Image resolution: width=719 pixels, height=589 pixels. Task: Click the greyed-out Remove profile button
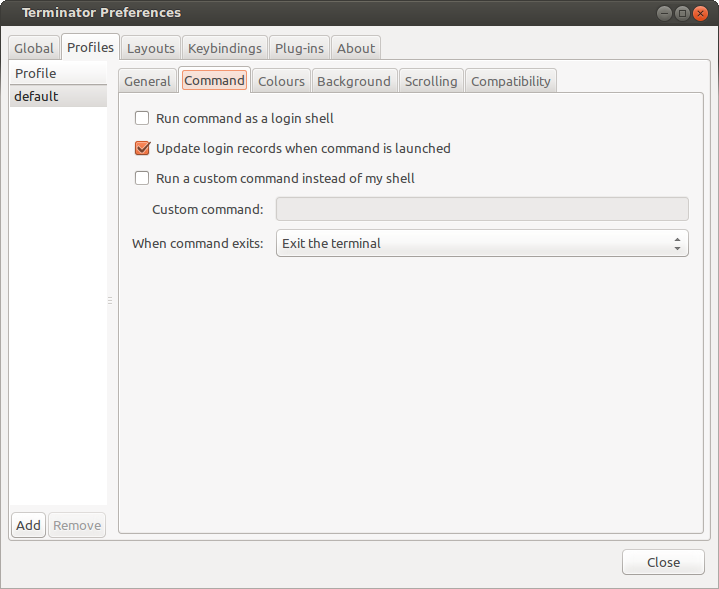(x=77, y=525)
